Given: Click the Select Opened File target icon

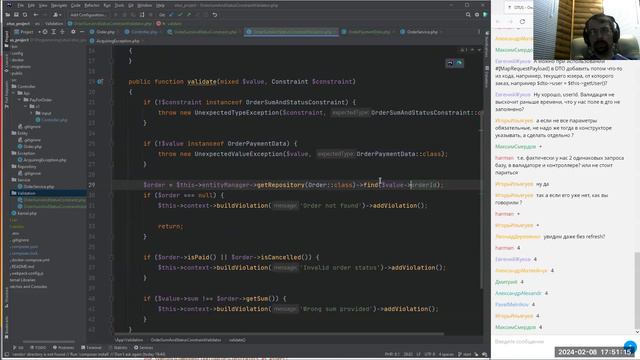Looking at the screenshot, I should click(x=45, y=32).
